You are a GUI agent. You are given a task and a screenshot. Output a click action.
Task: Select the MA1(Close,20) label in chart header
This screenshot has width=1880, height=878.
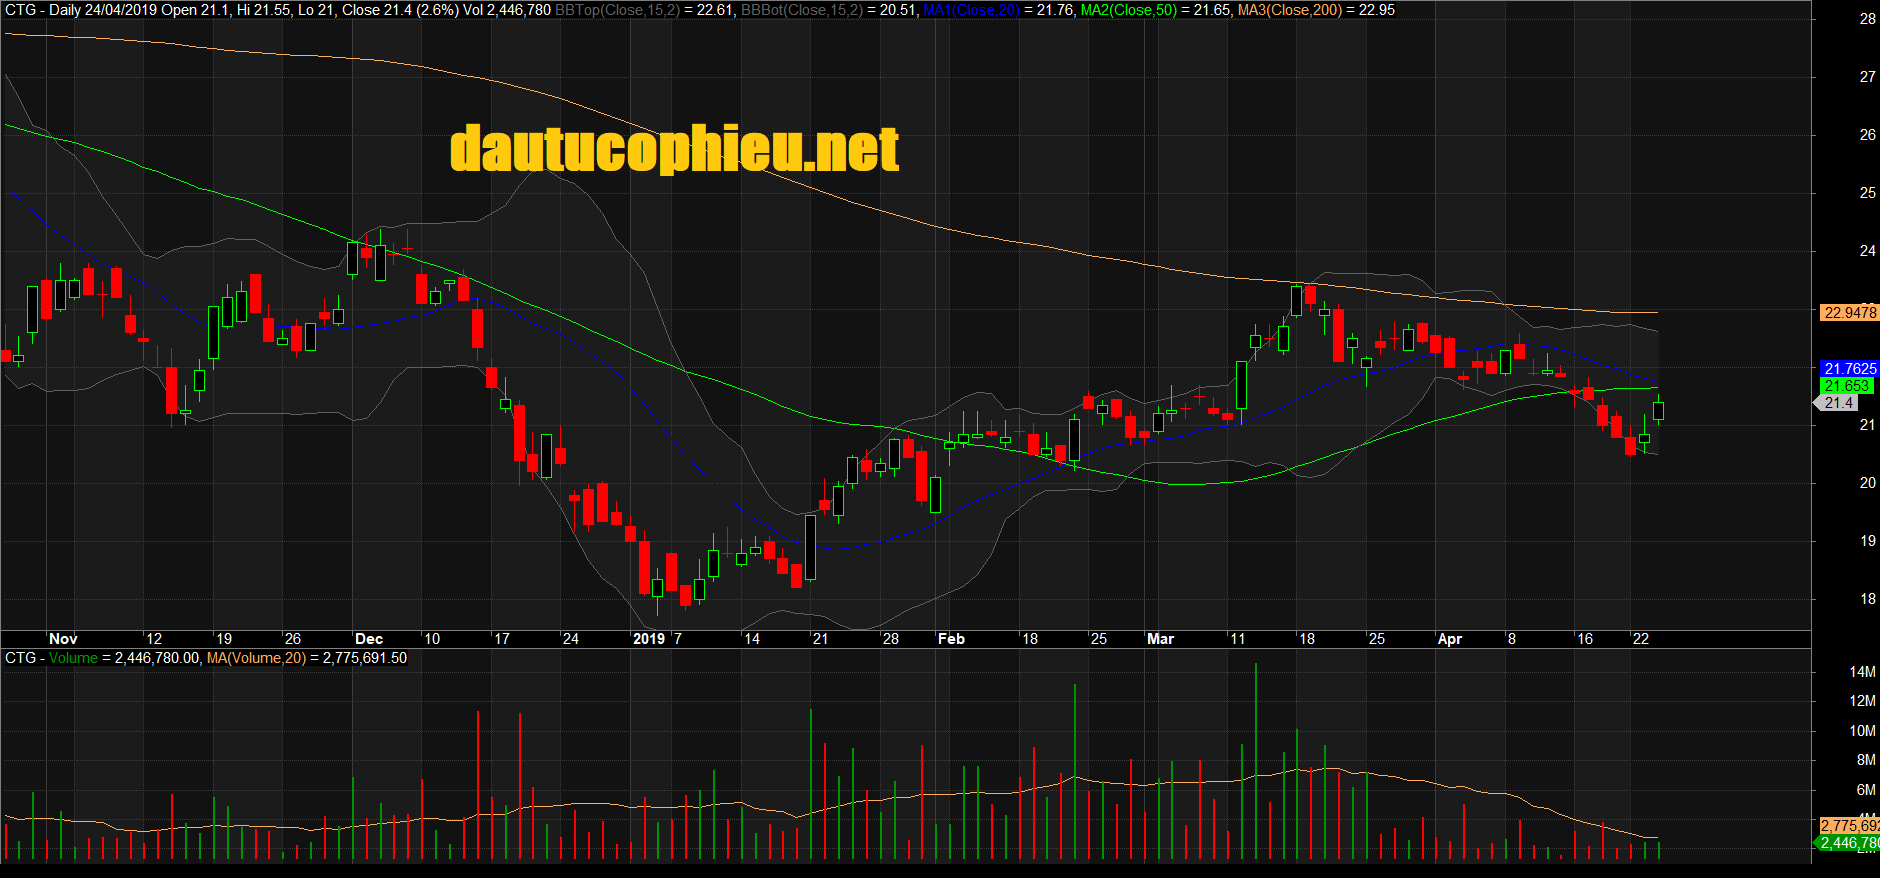[971, 10]
